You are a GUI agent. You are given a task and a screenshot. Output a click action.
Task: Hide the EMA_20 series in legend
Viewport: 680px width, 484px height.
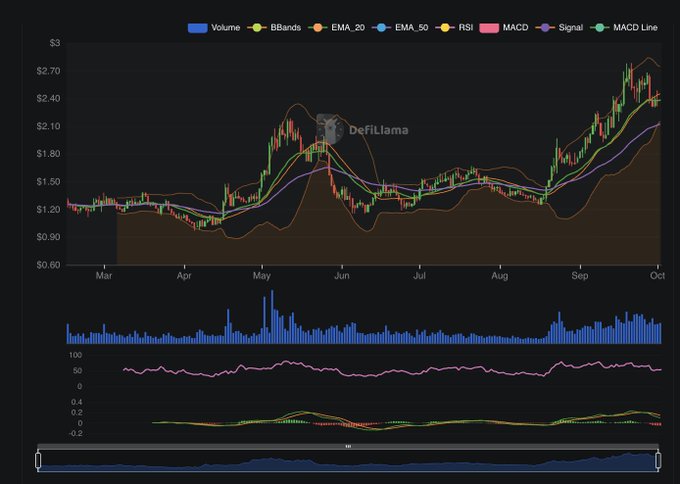pos(336,28)
